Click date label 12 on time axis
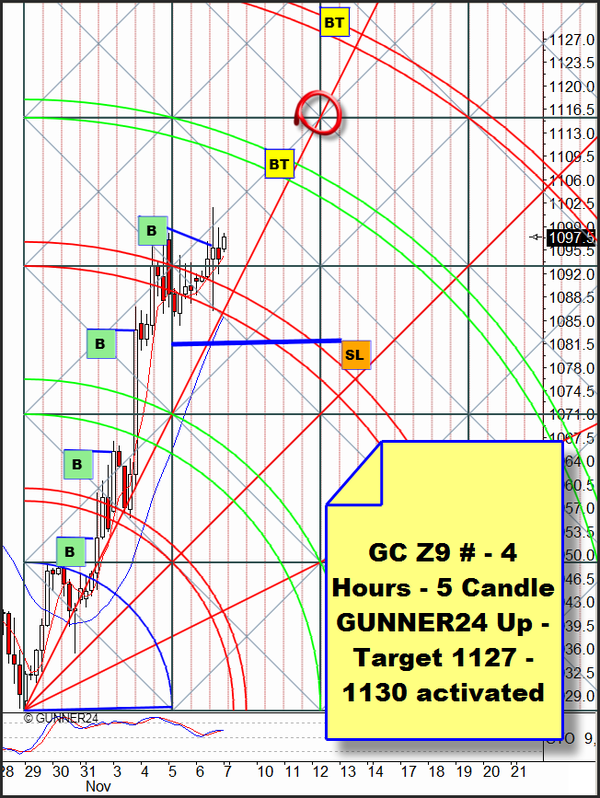This screenshot has width=600, height=798. coord(320,772)
